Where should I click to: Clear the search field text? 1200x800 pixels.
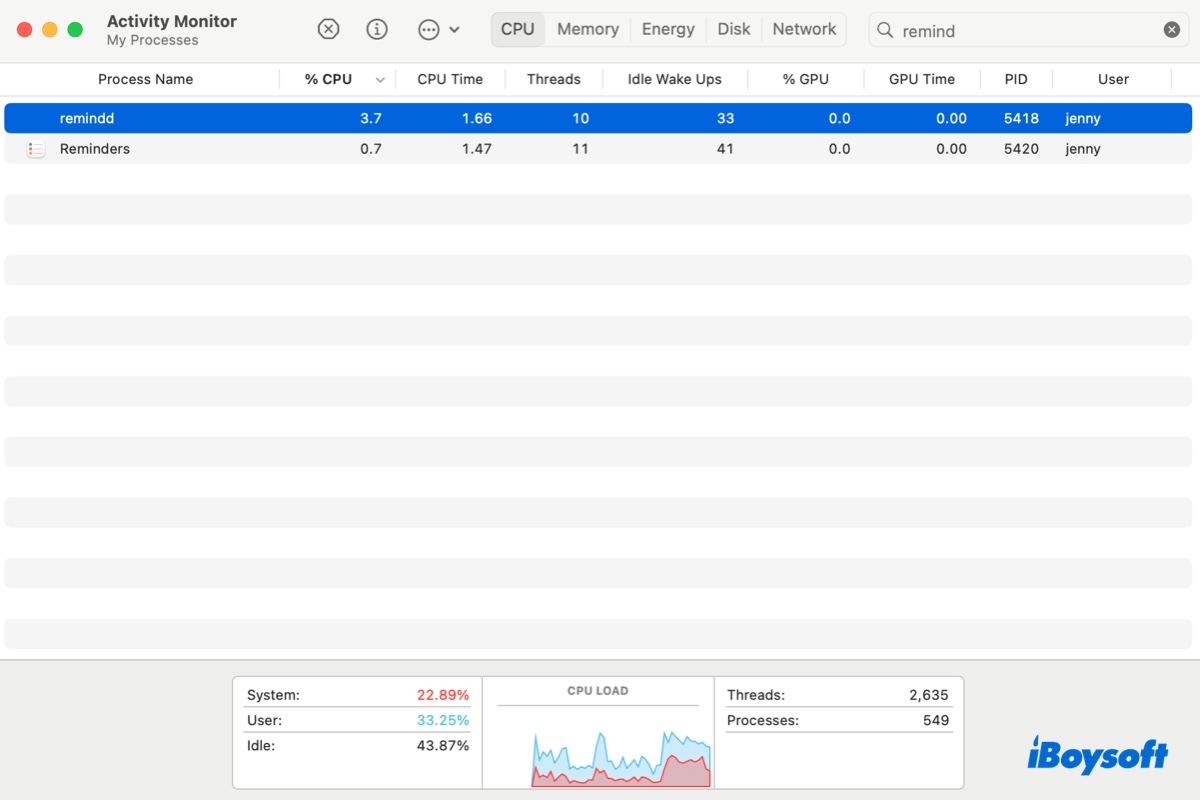coord(1172,30)
